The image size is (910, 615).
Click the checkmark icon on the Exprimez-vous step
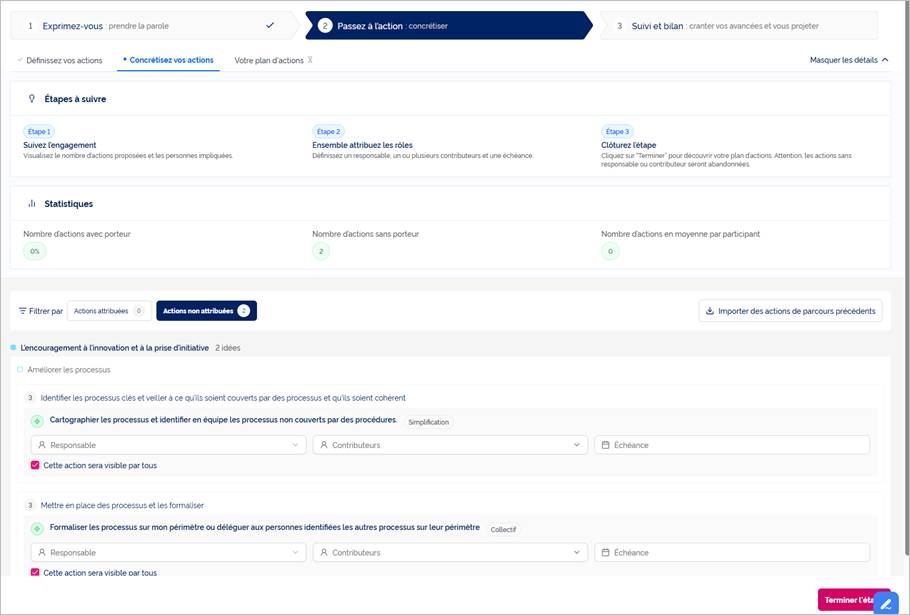coord(270,26)
